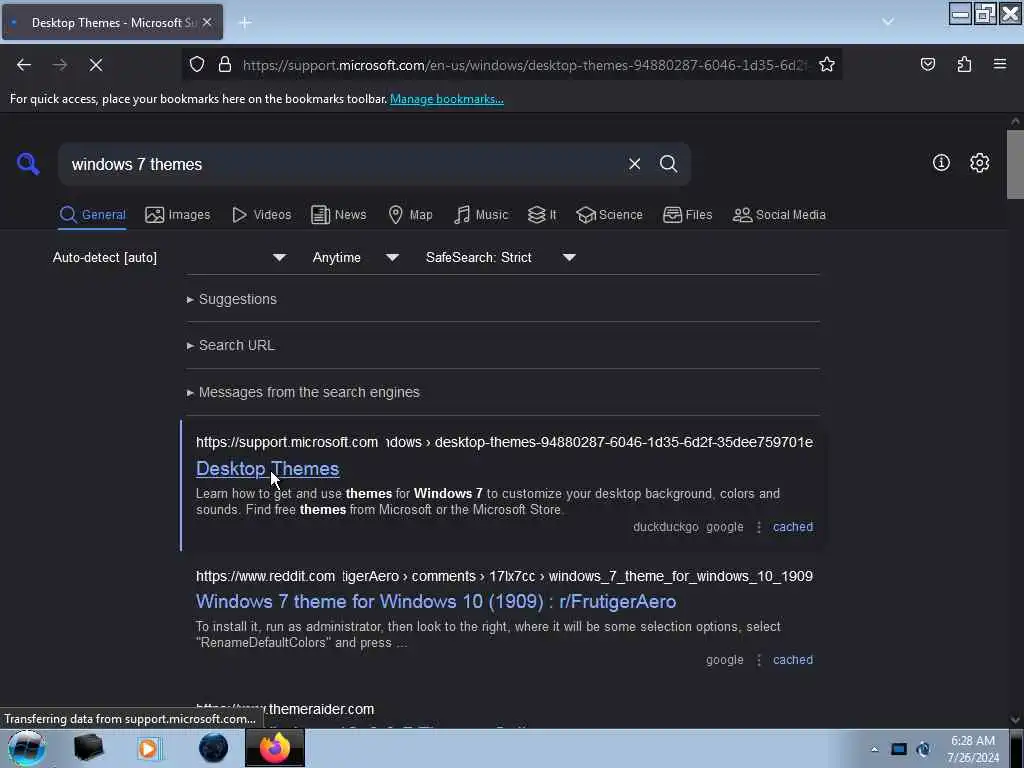1024x768 pixels.
Task: Close the Desktop Themes tab
Action: 206,22
